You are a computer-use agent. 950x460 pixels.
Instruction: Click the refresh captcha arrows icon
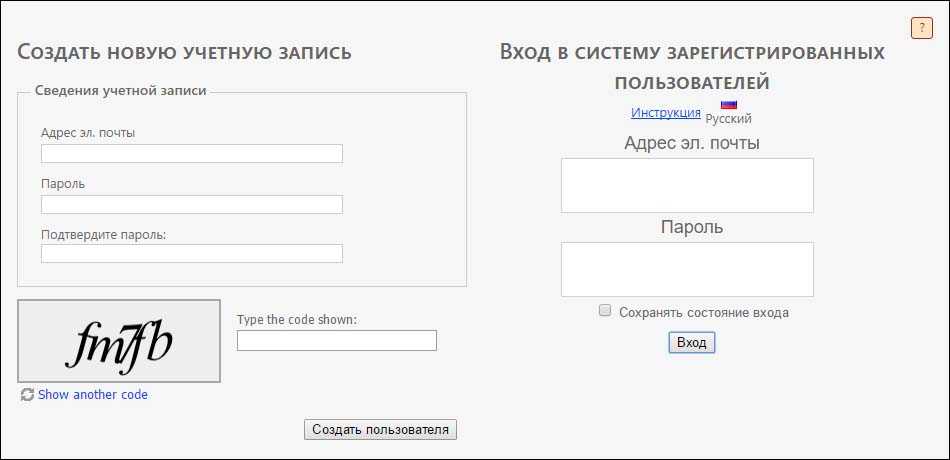[x=27, y=395]
